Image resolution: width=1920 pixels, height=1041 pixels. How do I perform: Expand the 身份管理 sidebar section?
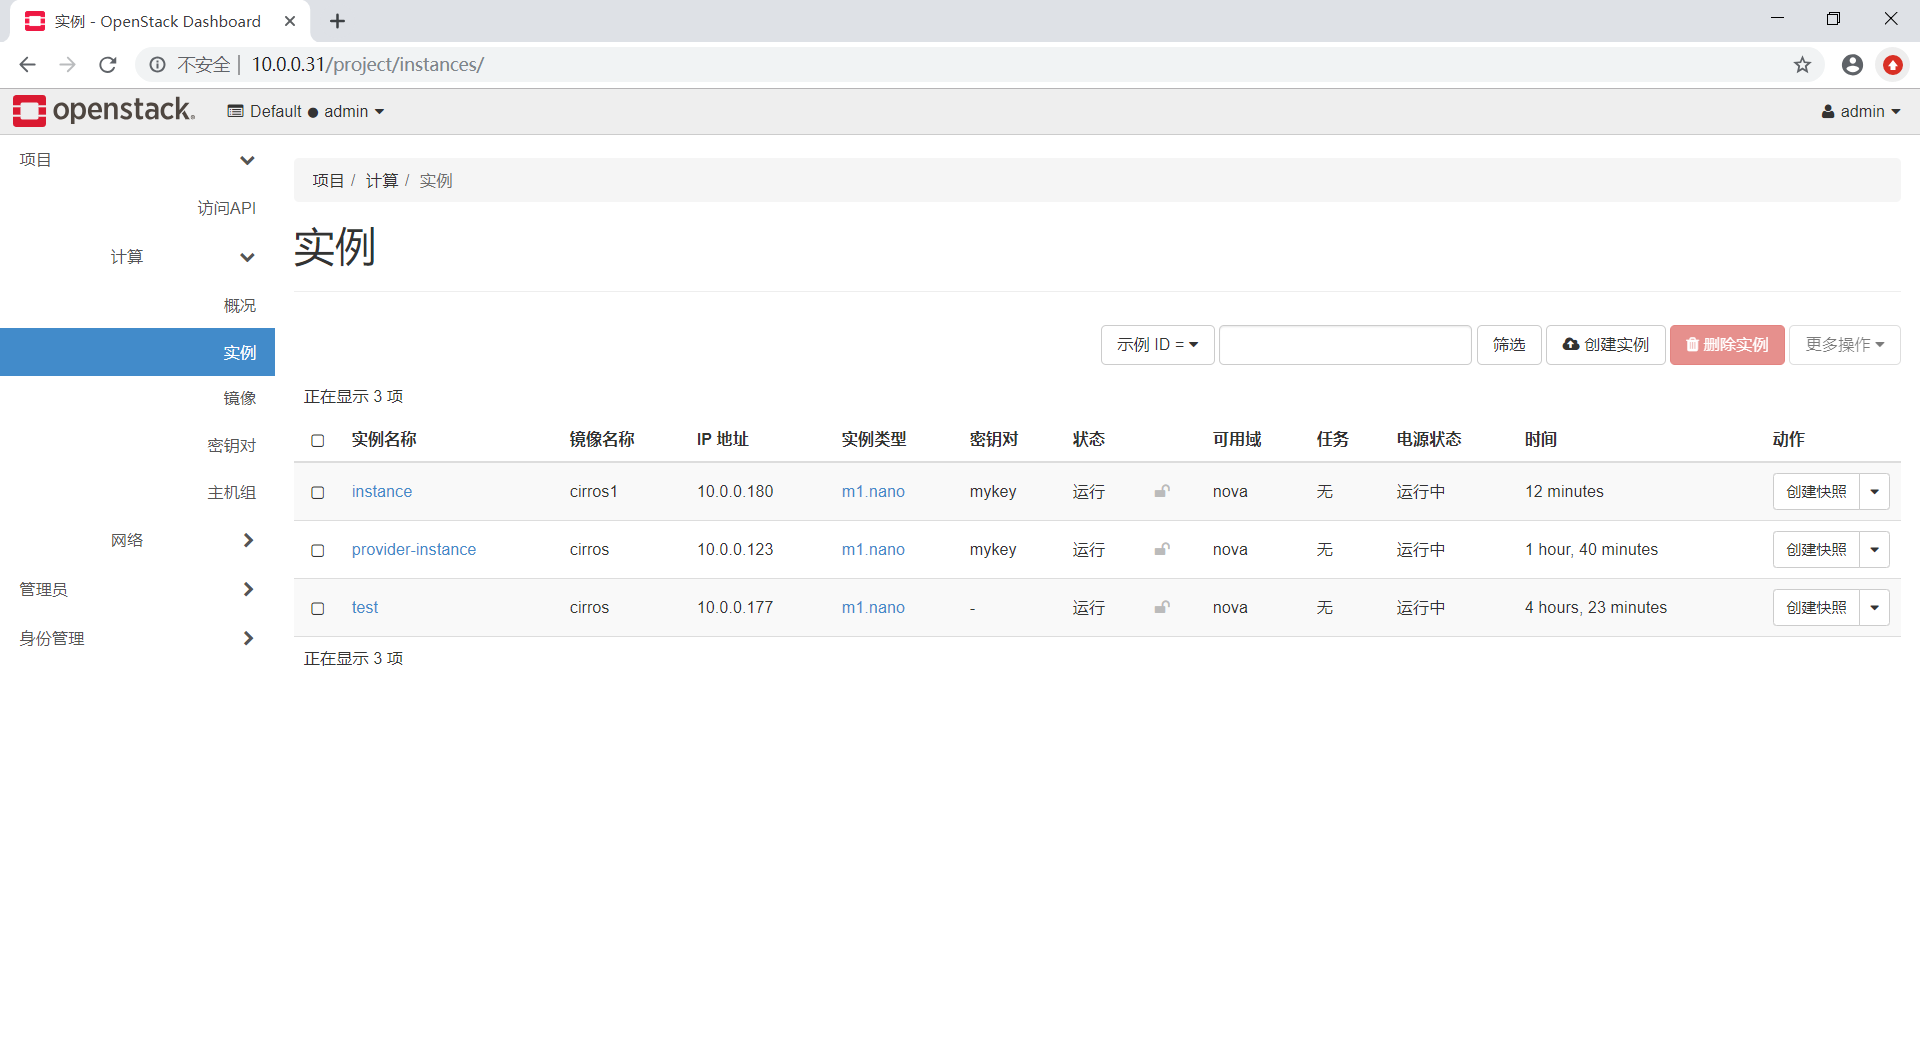[x=137, y=638]
